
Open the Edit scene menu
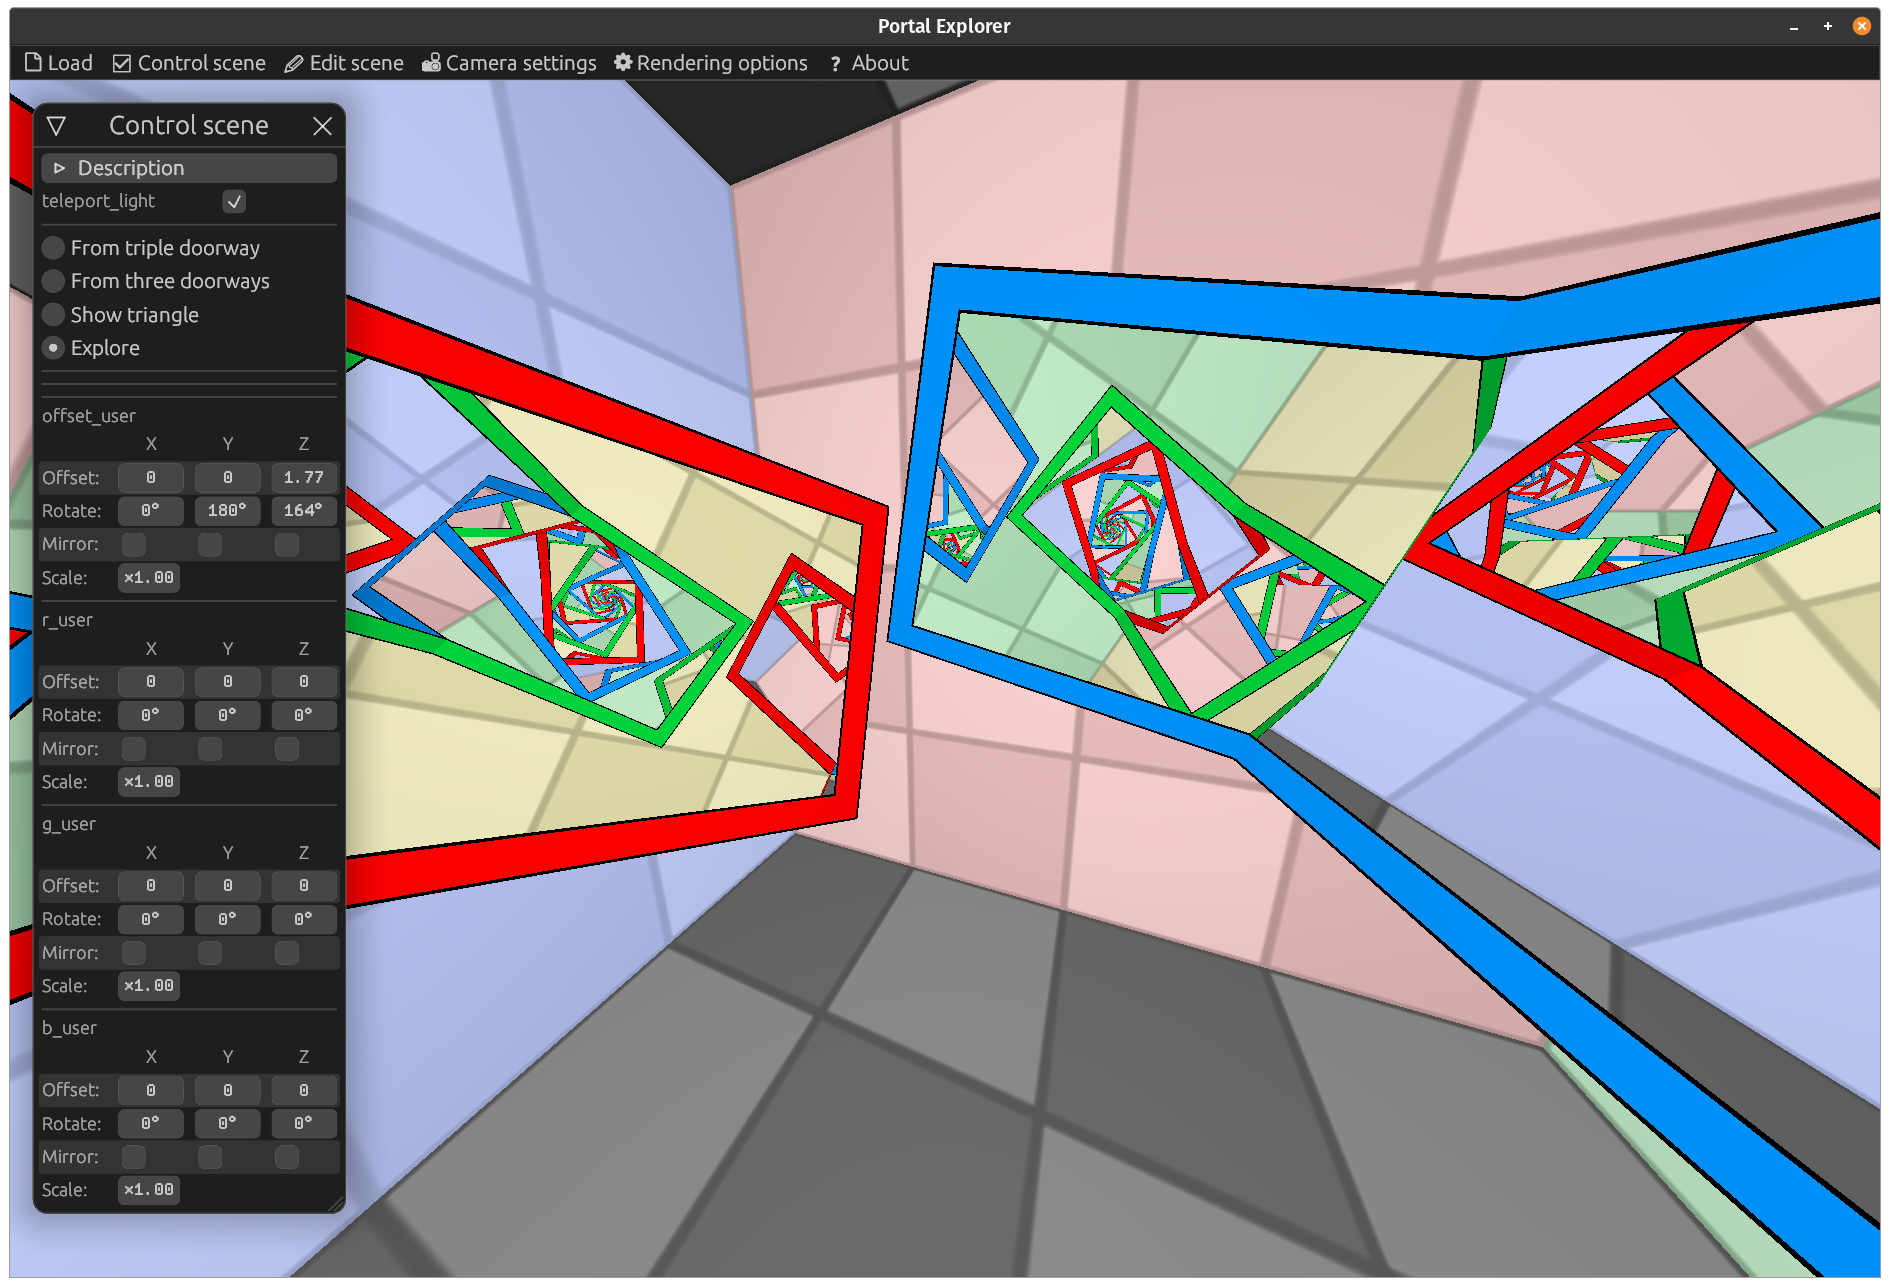point(343,63)
